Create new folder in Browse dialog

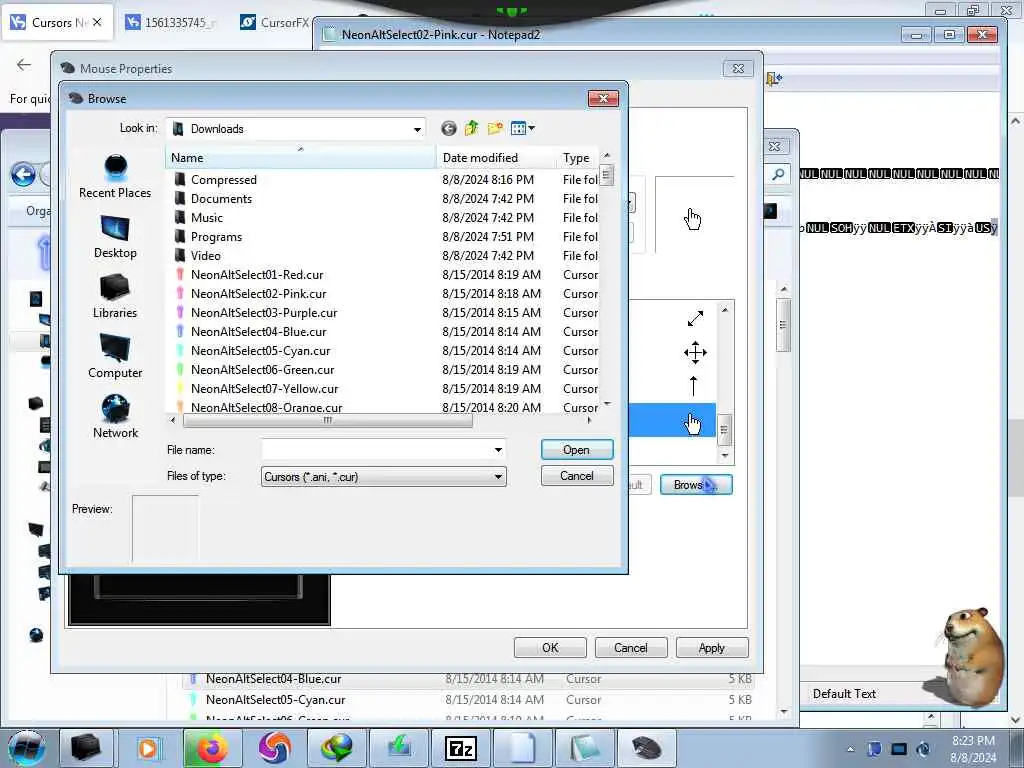(x=495, y=129)
